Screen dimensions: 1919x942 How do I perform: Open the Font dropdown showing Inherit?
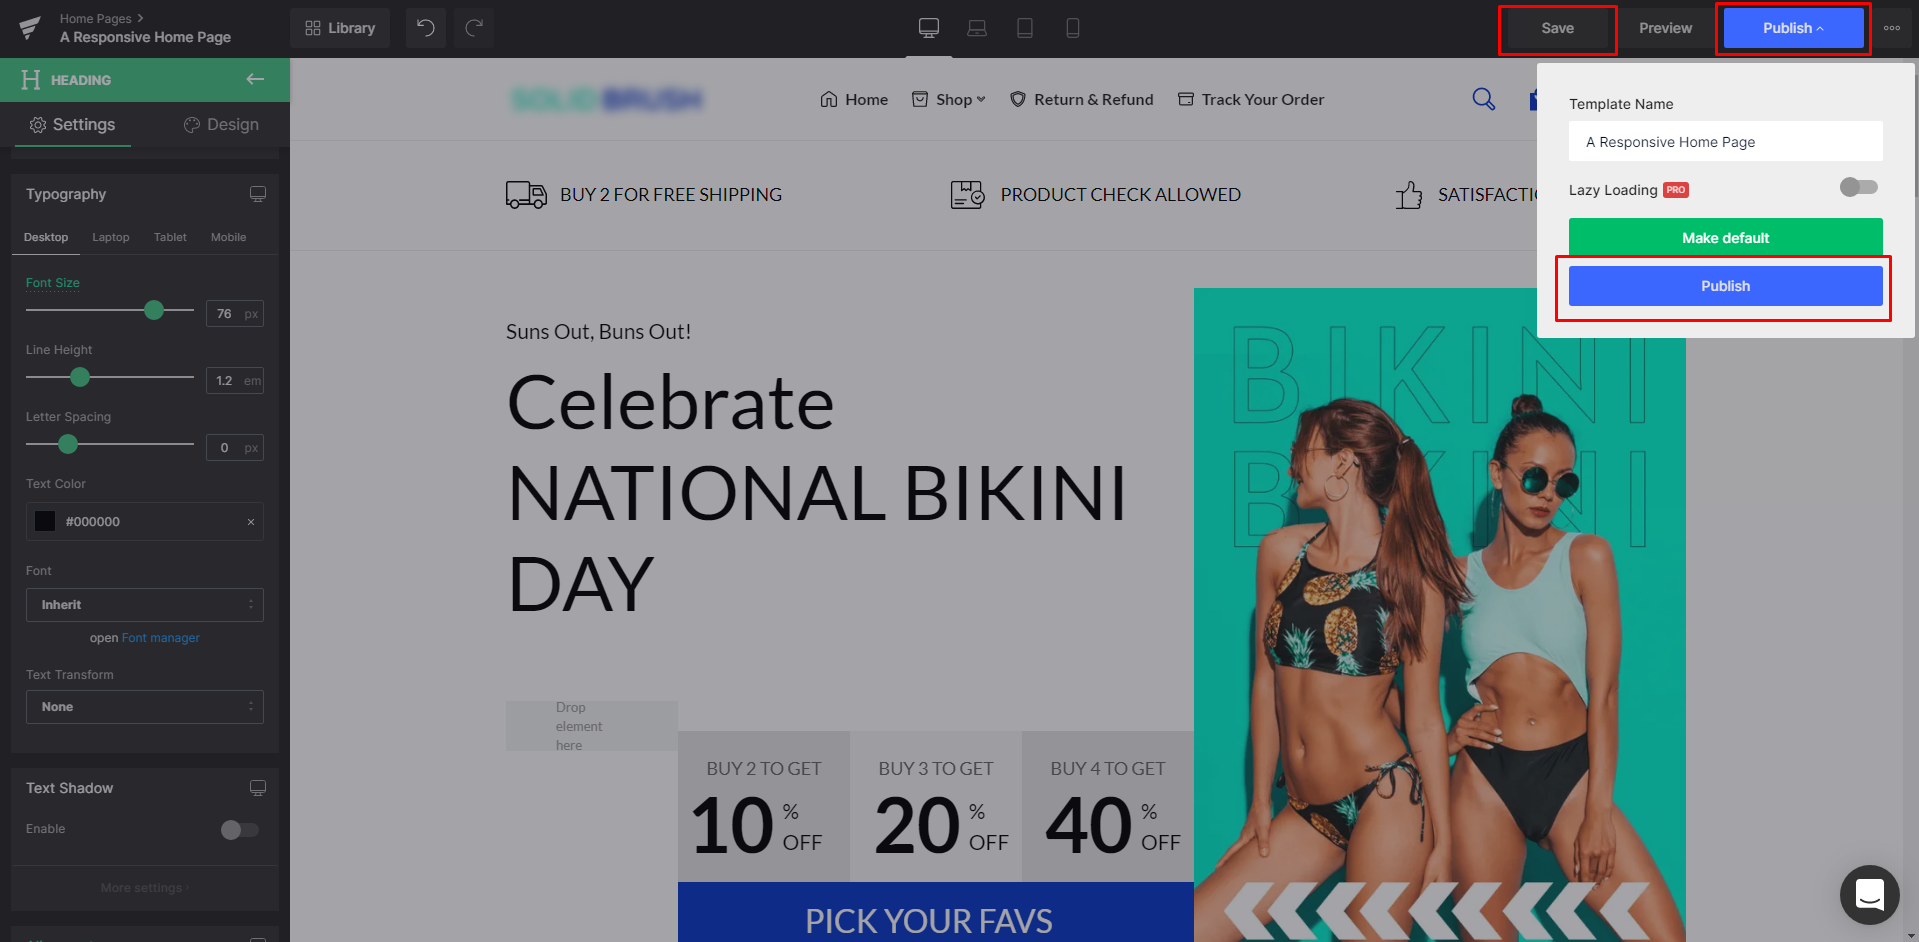pyautogui.click(x=145, y=605)
